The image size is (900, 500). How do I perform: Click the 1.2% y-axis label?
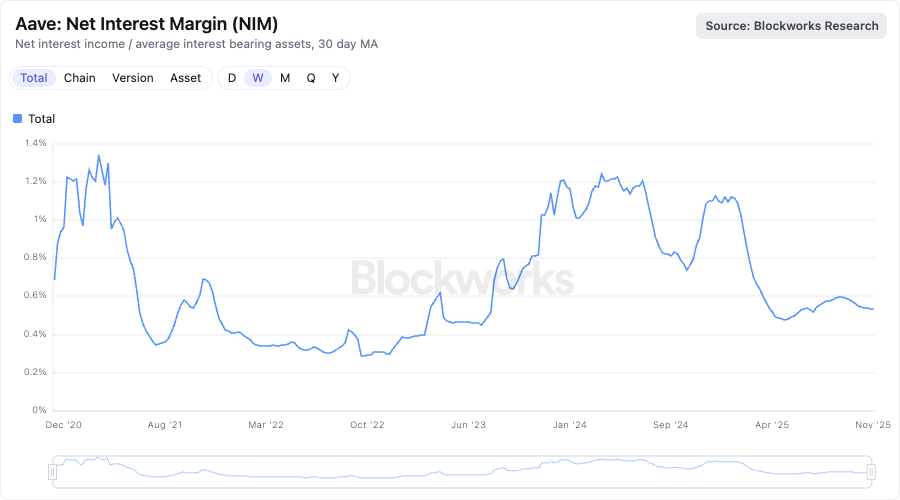tap(36, 181)
